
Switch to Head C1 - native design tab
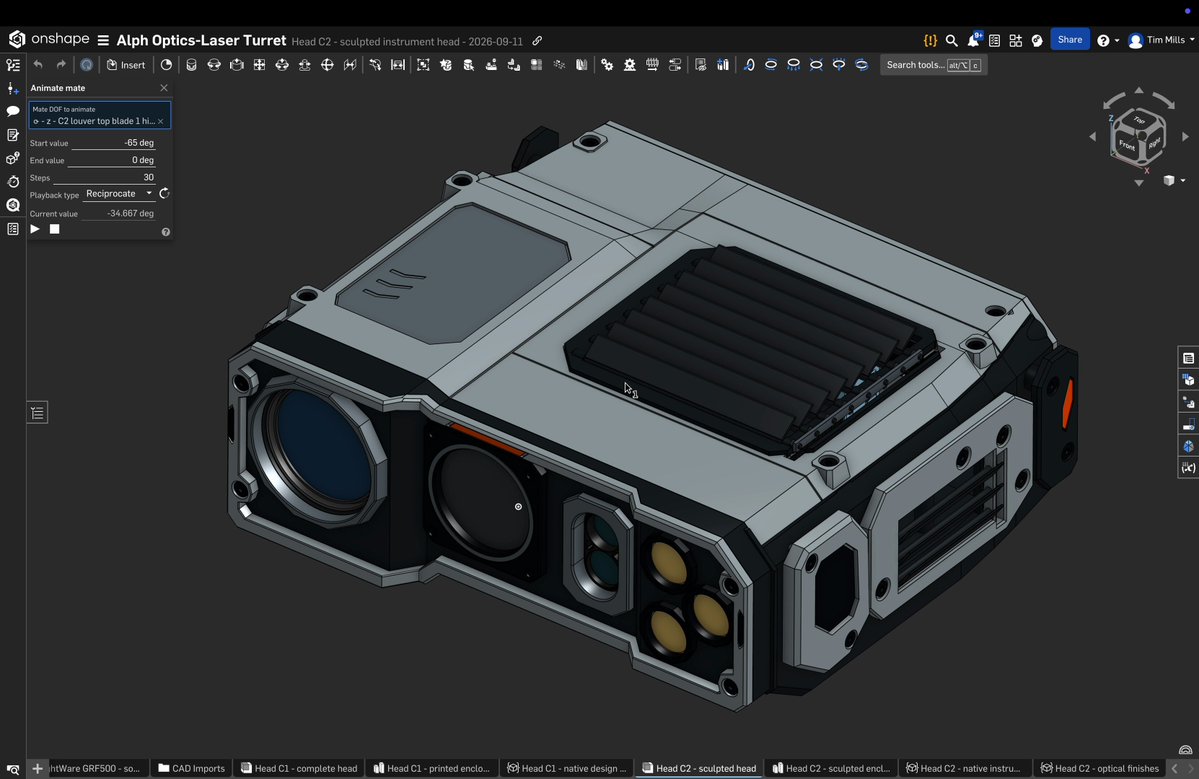(567, 768)
